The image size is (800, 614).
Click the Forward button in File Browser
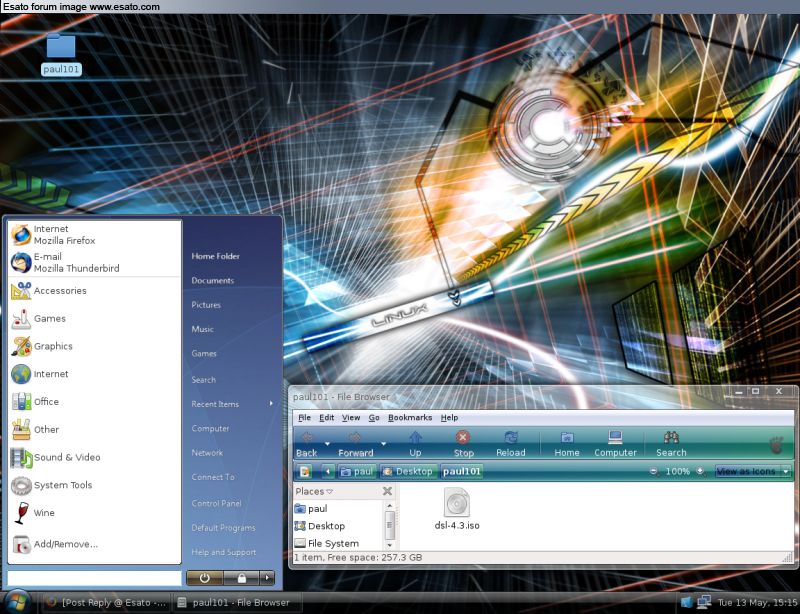[356, 444]
